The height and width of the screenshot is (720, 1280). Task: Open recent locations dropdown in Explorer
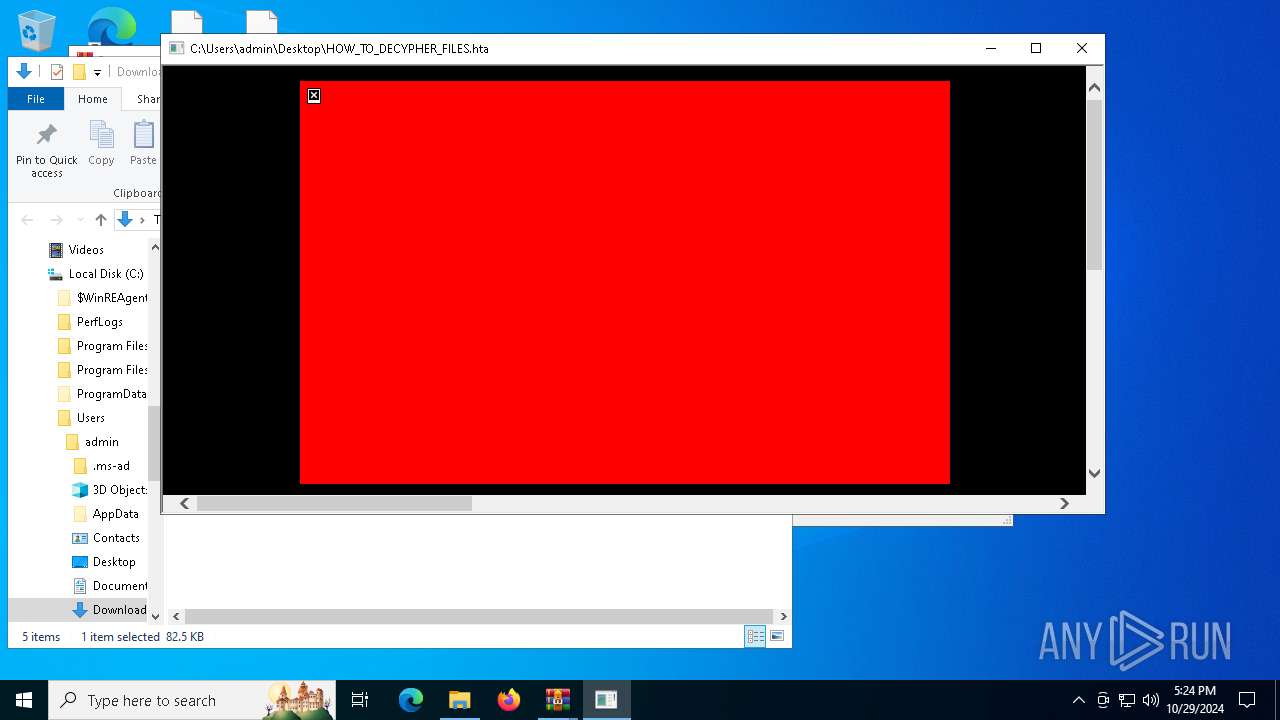[80, 220]
